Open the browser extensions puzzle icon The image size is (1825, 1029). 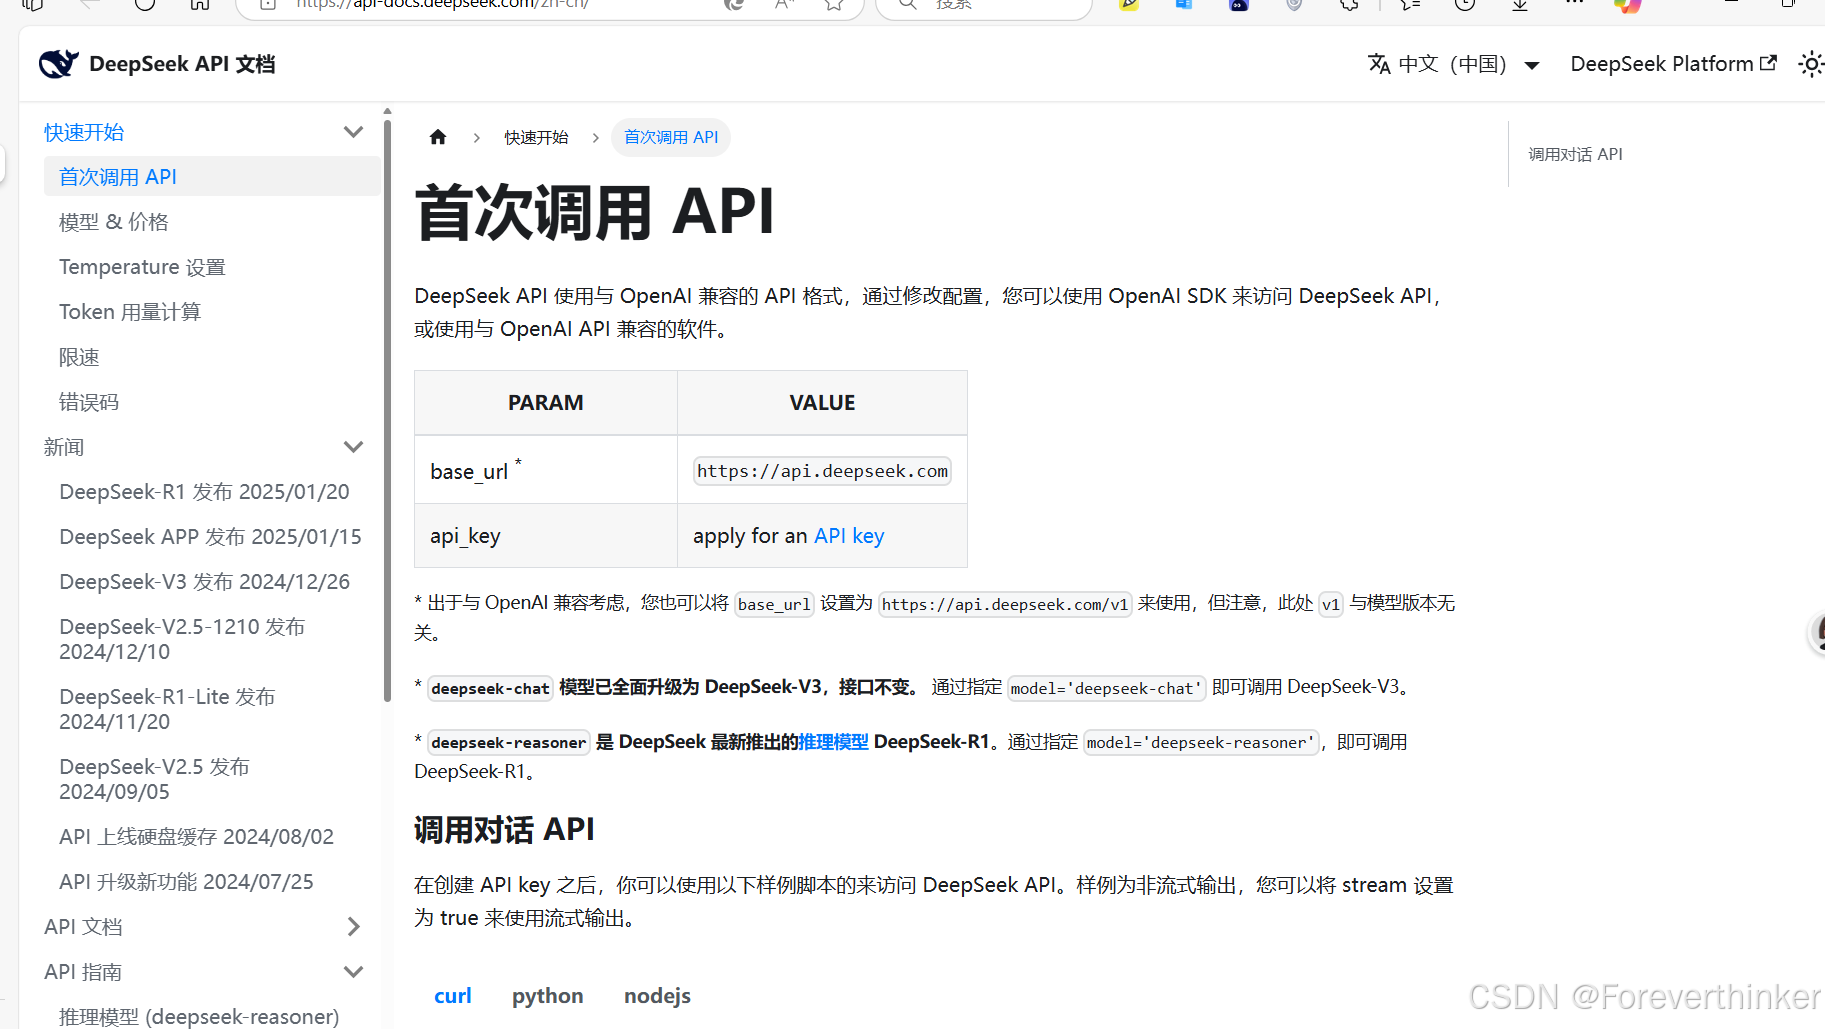click(1349, 4)
